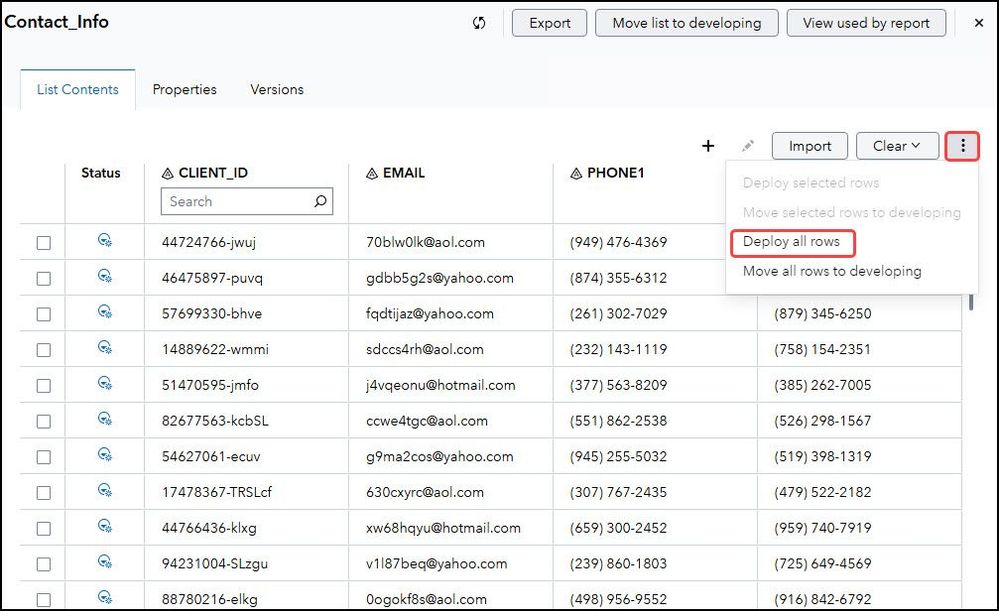Click the View used by report button
The image size is (999, 611).
pyautogui.click(x=866, y=23)
